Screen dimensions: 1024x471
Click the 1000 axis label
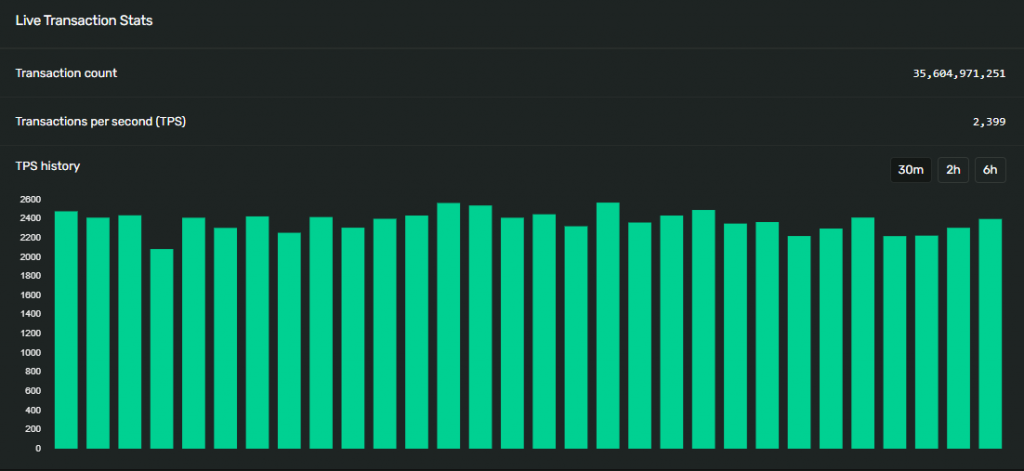33,352
